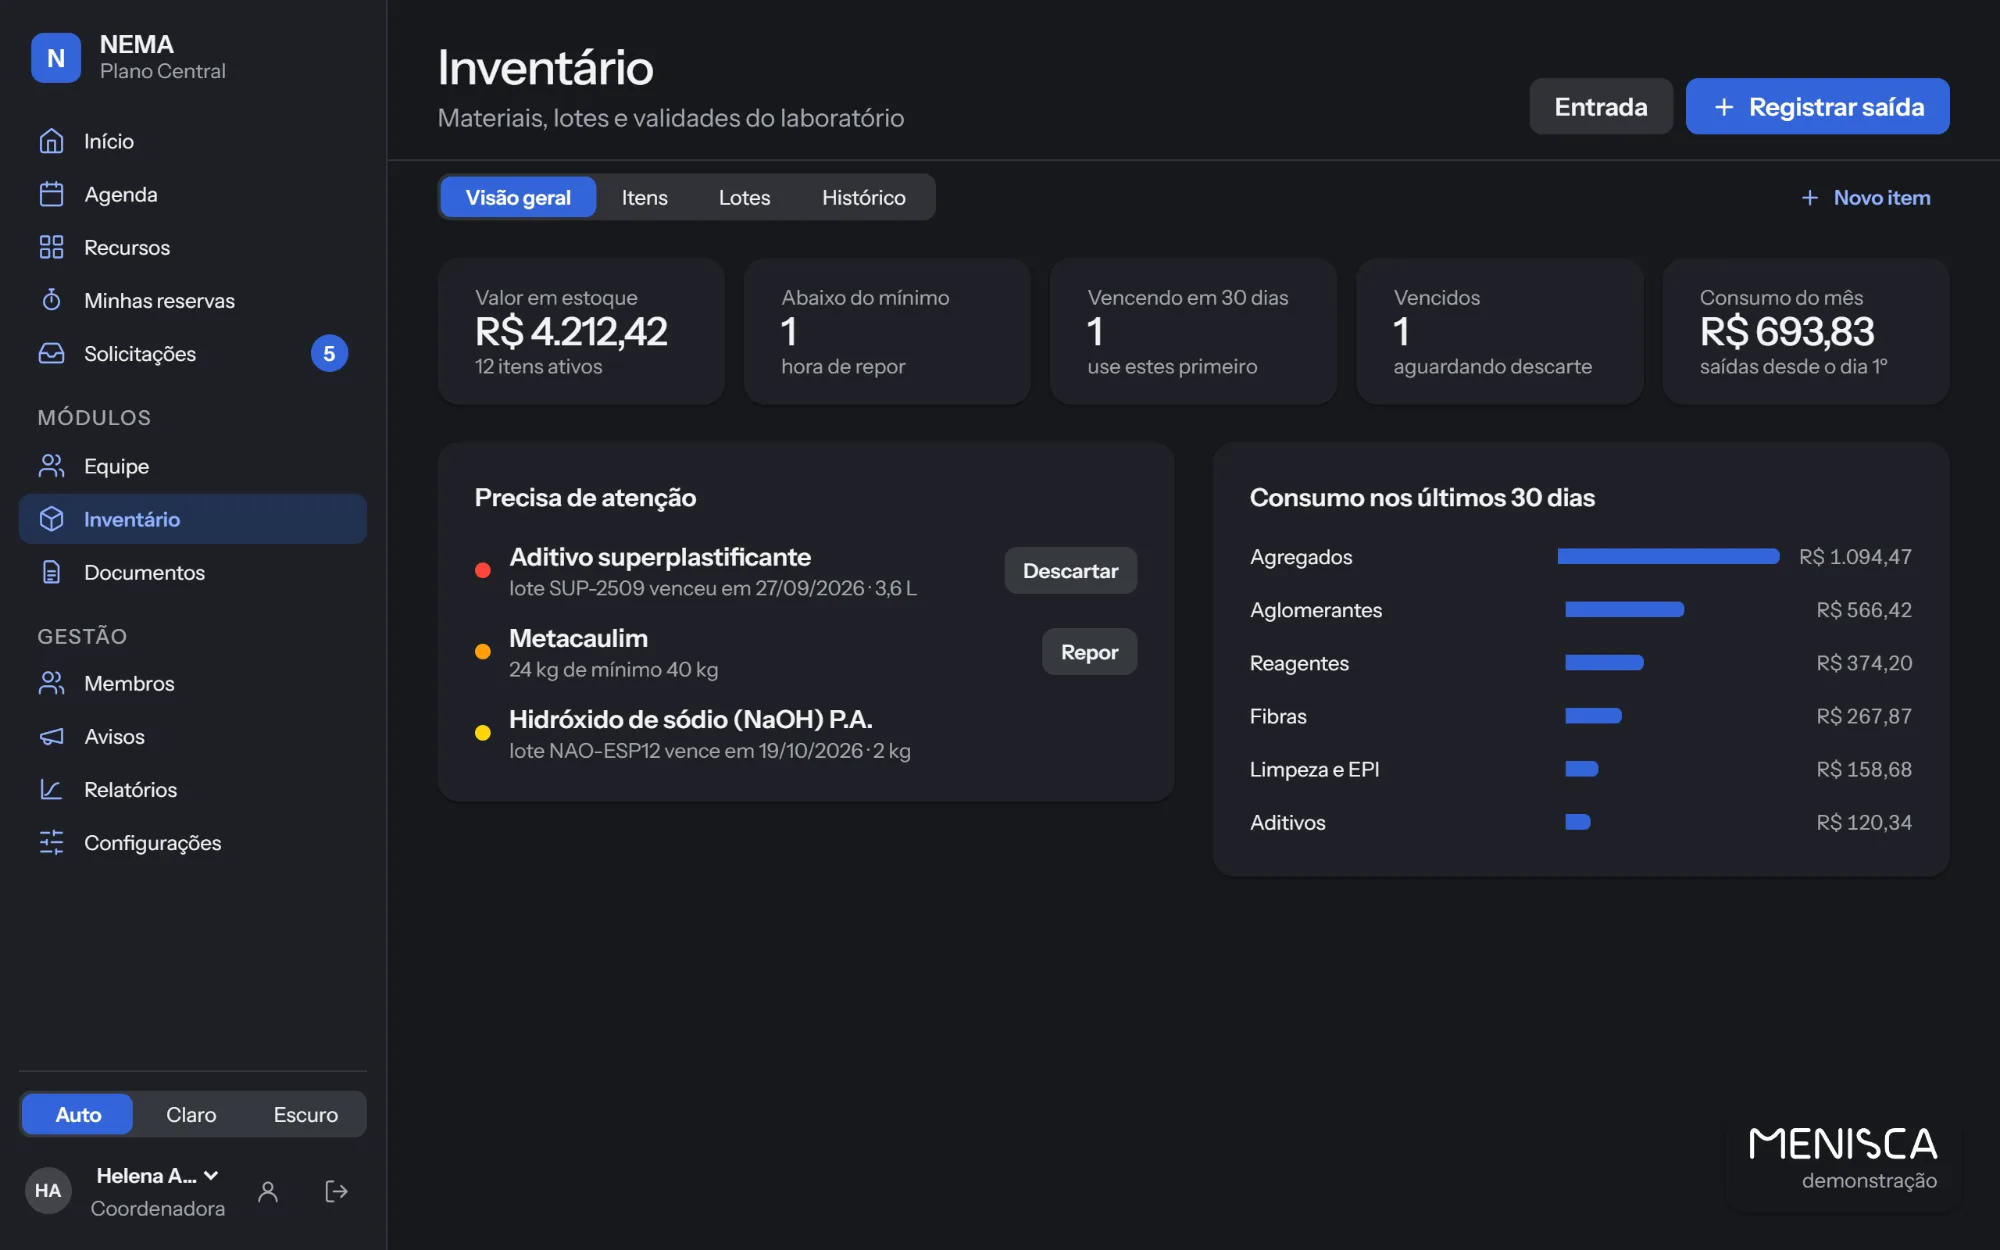Click the Minhas reservas timer icon
Image resolution: width=2000 pixels, height=1250 pixels.
pyautogui.click(x=51, y=300)
